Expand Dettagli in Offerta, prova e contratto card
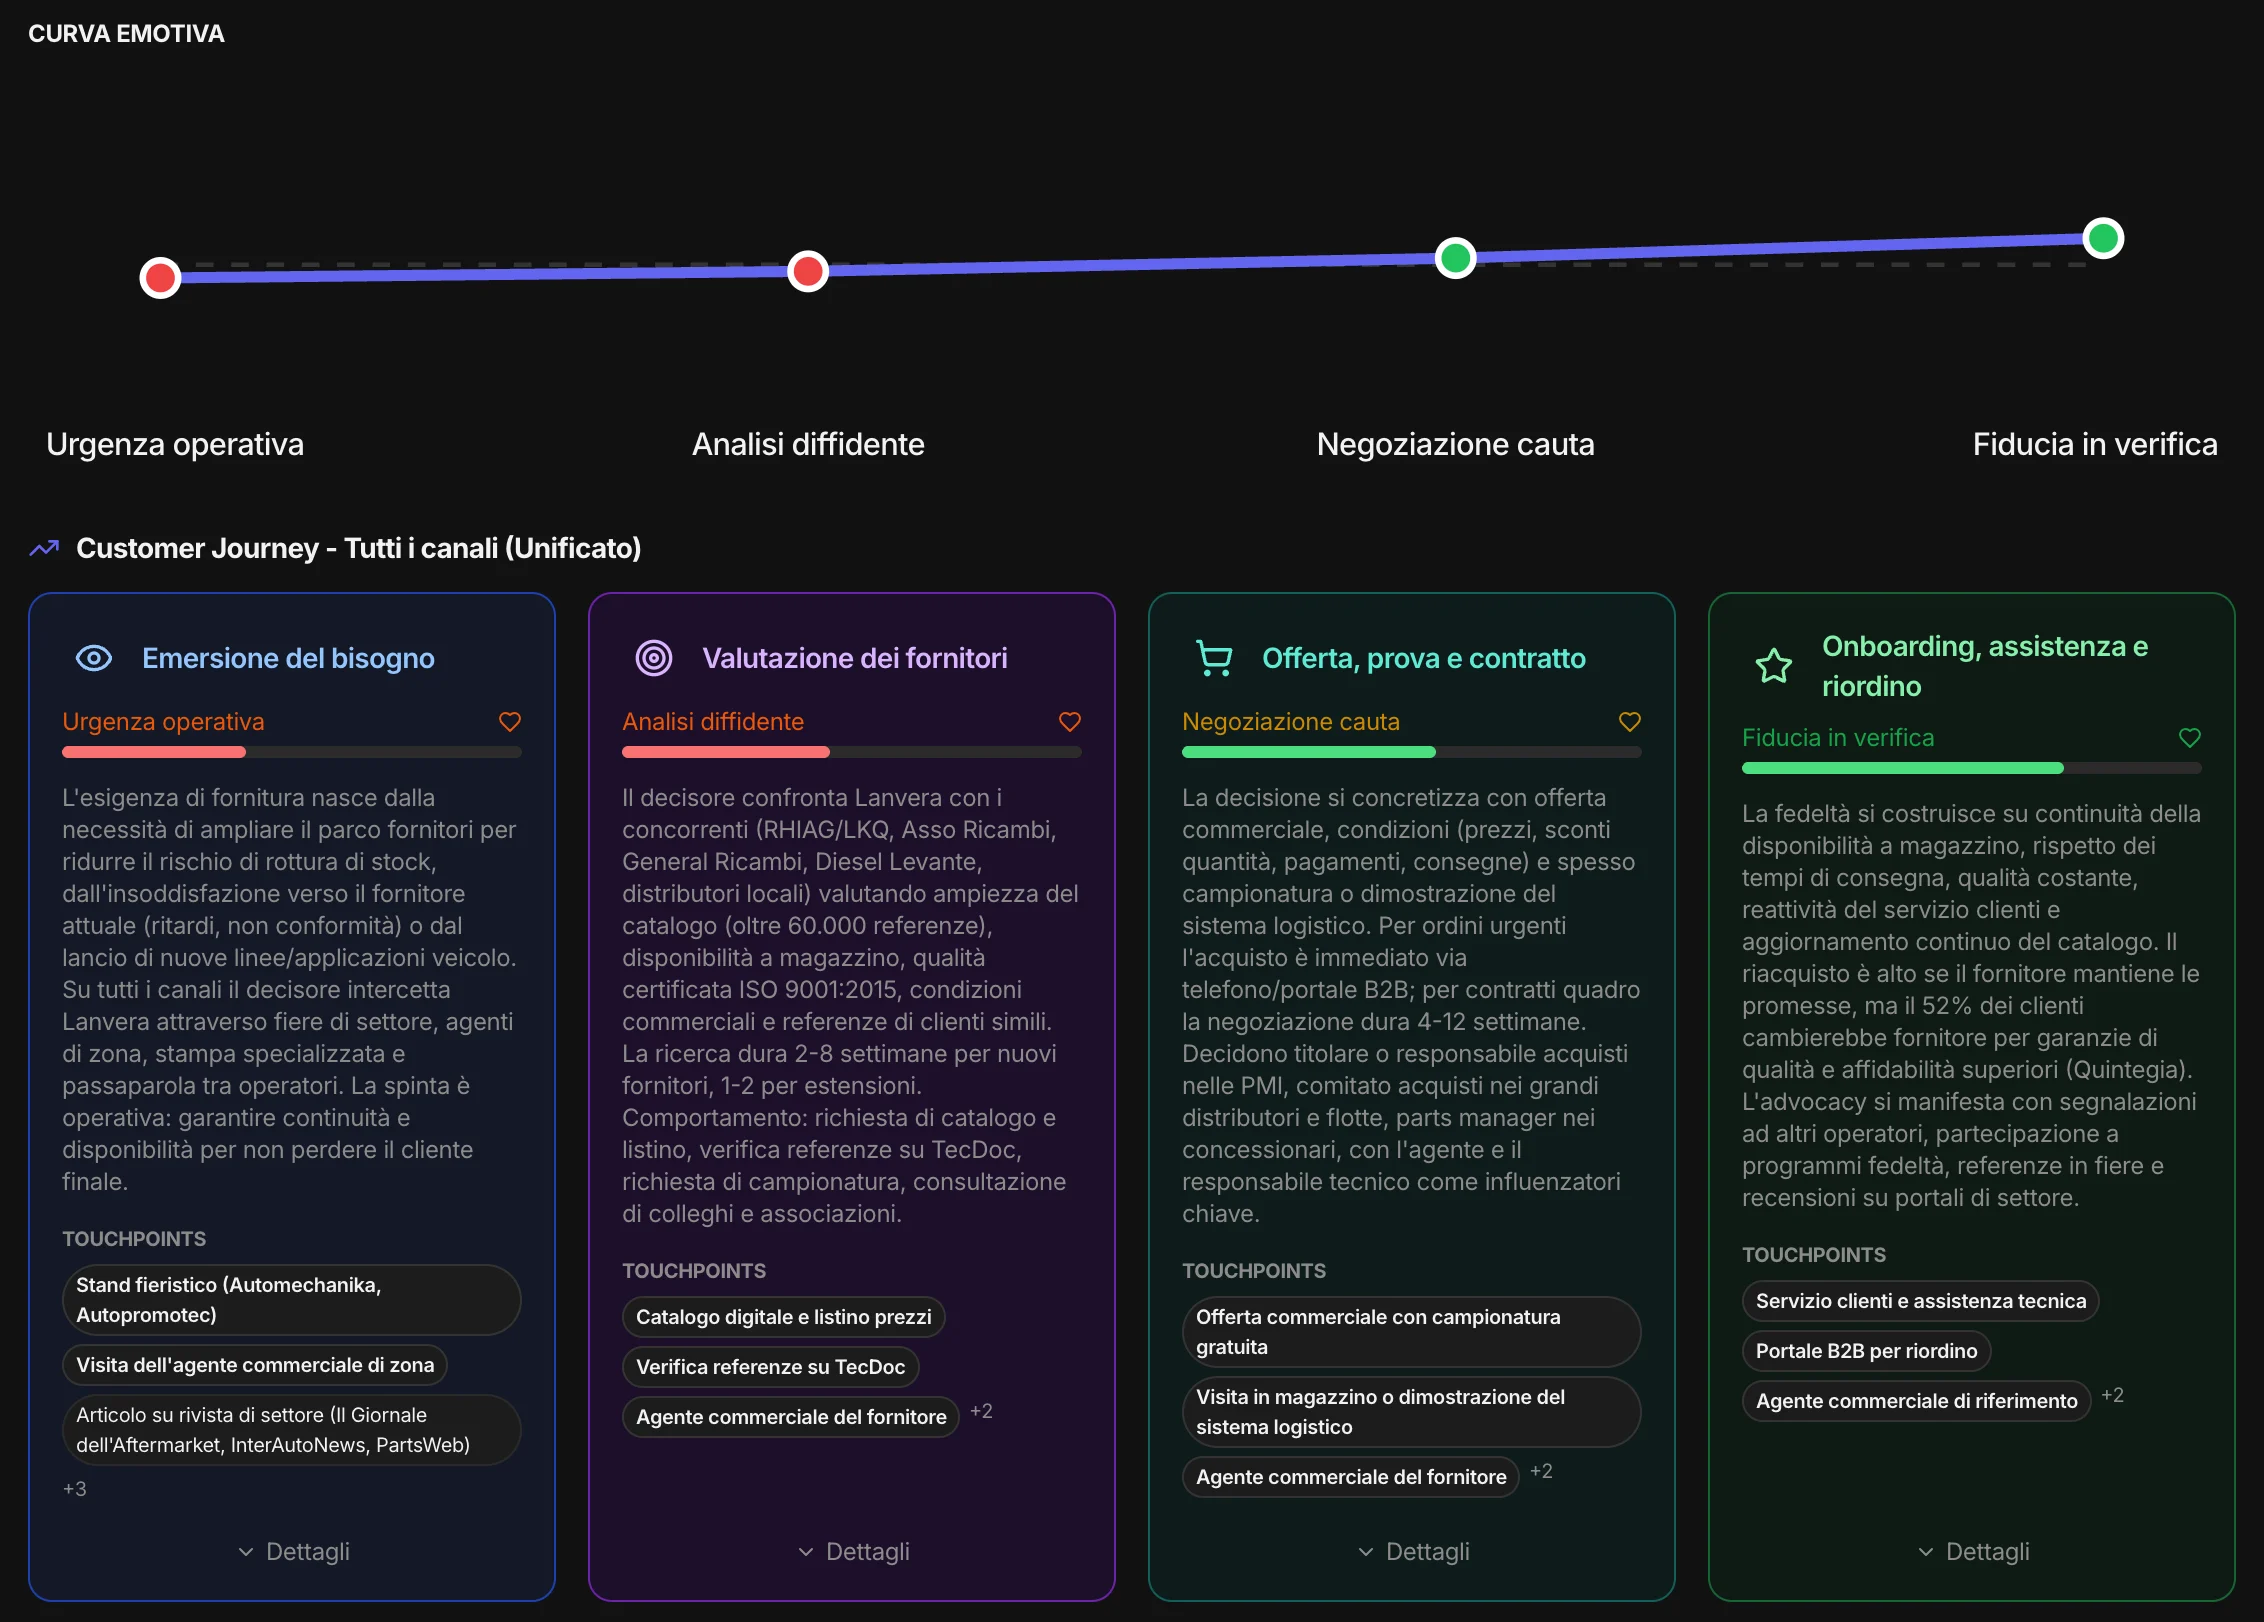Viewport: 2264px width, 1622px height. point(1413,1552)
